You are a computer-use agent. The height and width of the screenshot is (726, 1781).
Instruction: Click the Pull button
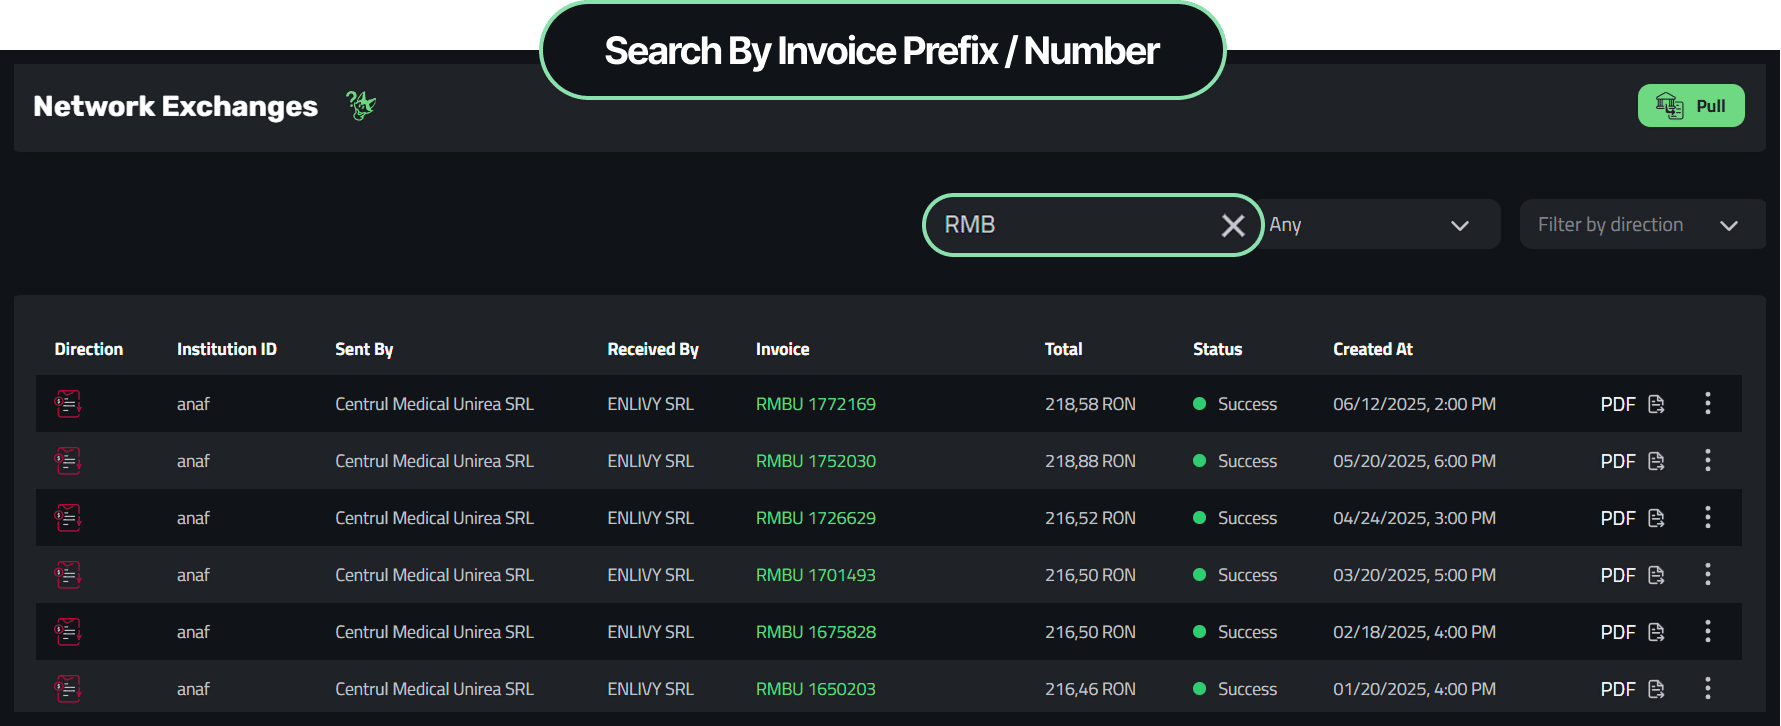[1690, 106]
